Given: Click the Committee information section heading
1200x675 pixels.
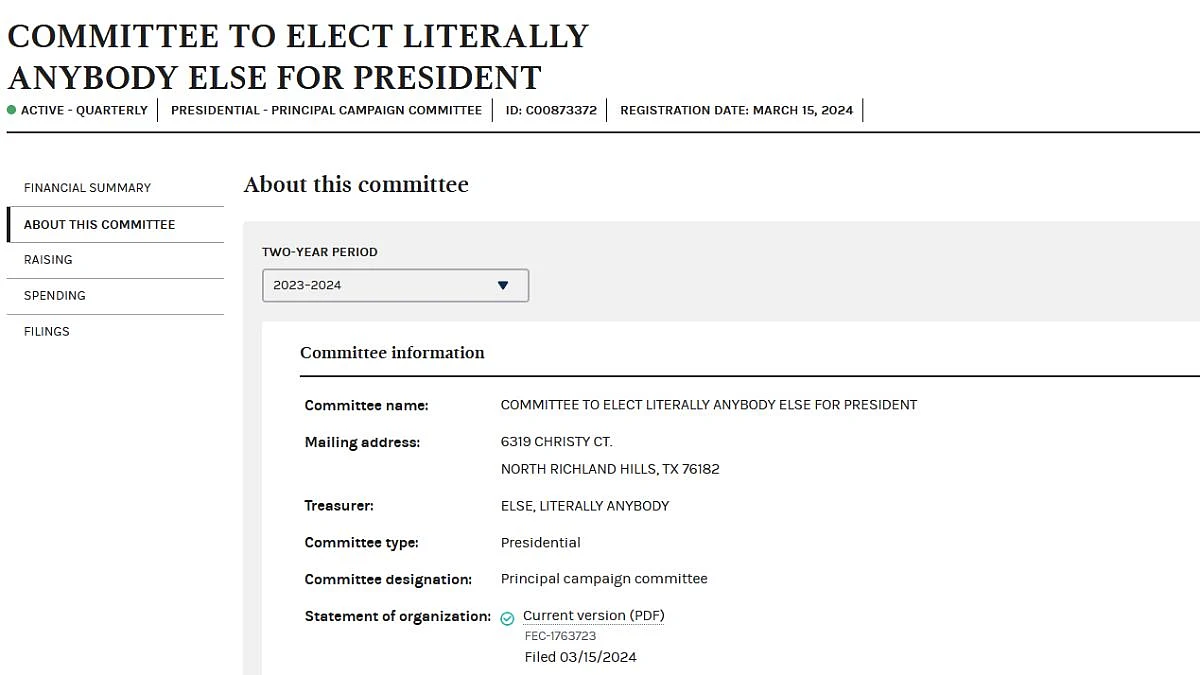Looking at the screenshot, I should [392, 353].
